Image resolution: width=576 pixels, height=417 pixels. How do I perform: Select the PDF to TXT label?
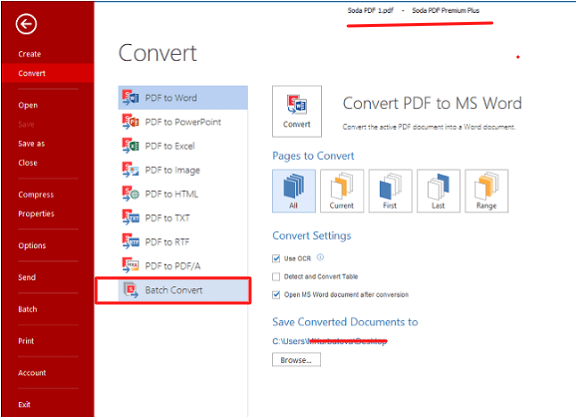tap(168, 218)
